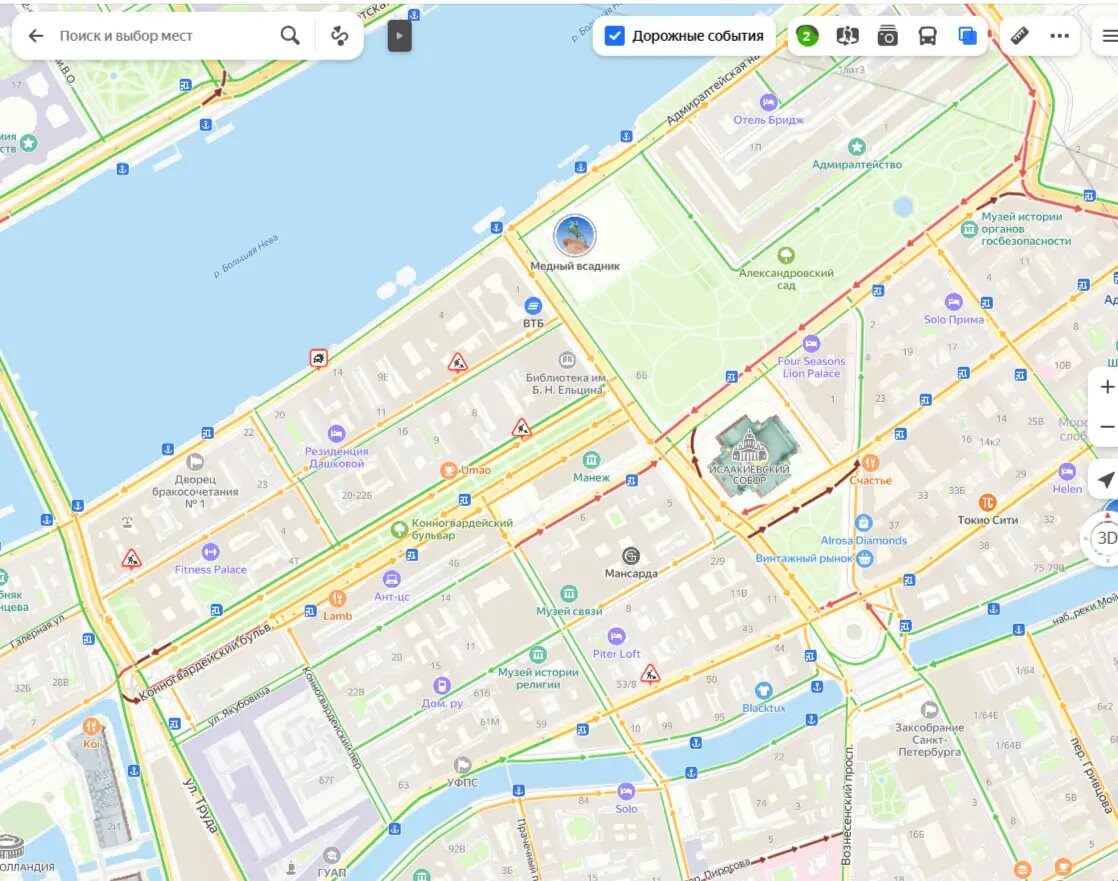This screenshot has height=881, width=1118.
Task: Zoom out with the minus button
Action: tap(1107, 426)
